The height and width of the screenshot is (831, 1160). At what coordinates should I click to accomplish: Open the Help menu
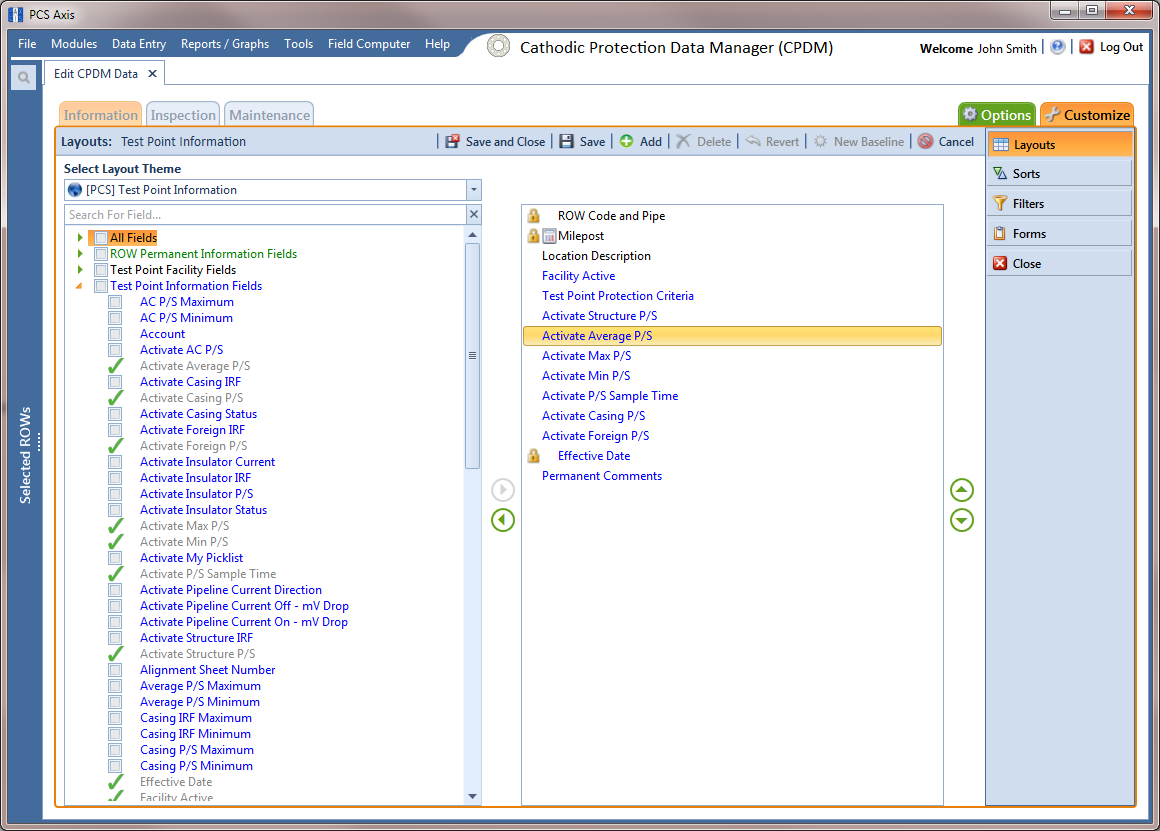click(437, 44)
